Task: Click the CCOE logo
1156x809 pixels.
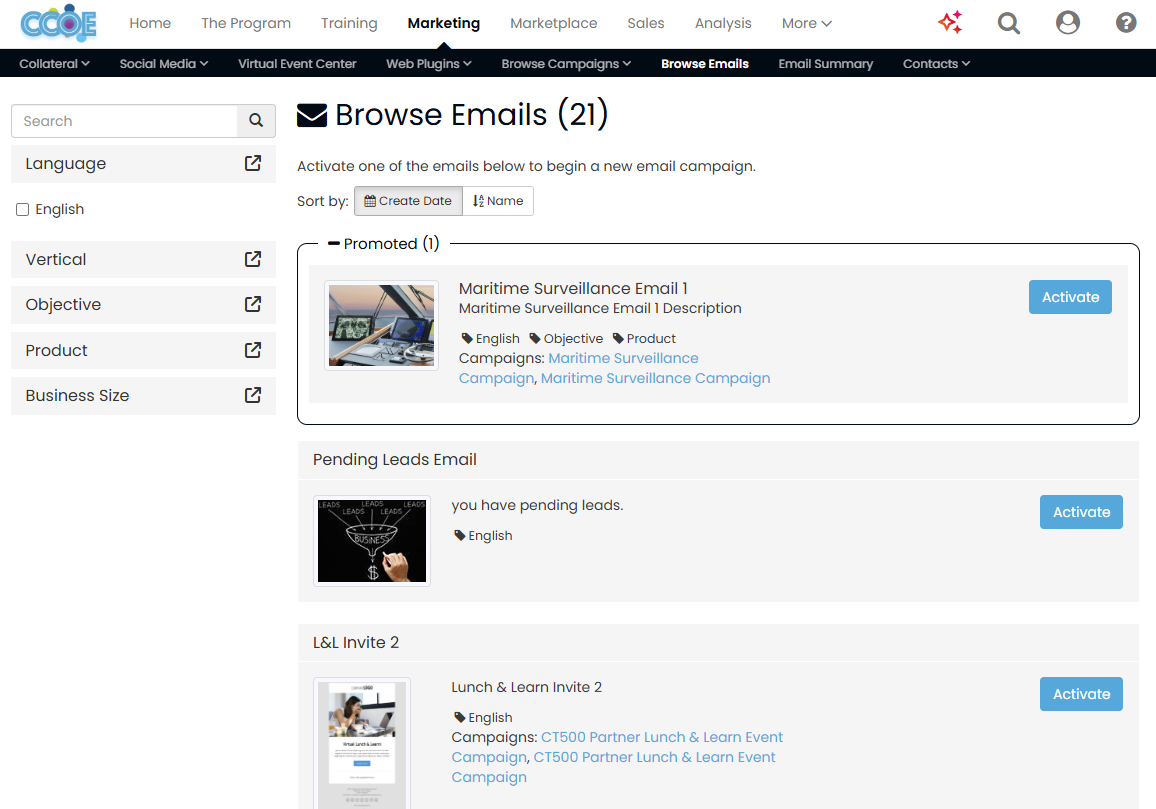Action: click(x=58, y=23)
